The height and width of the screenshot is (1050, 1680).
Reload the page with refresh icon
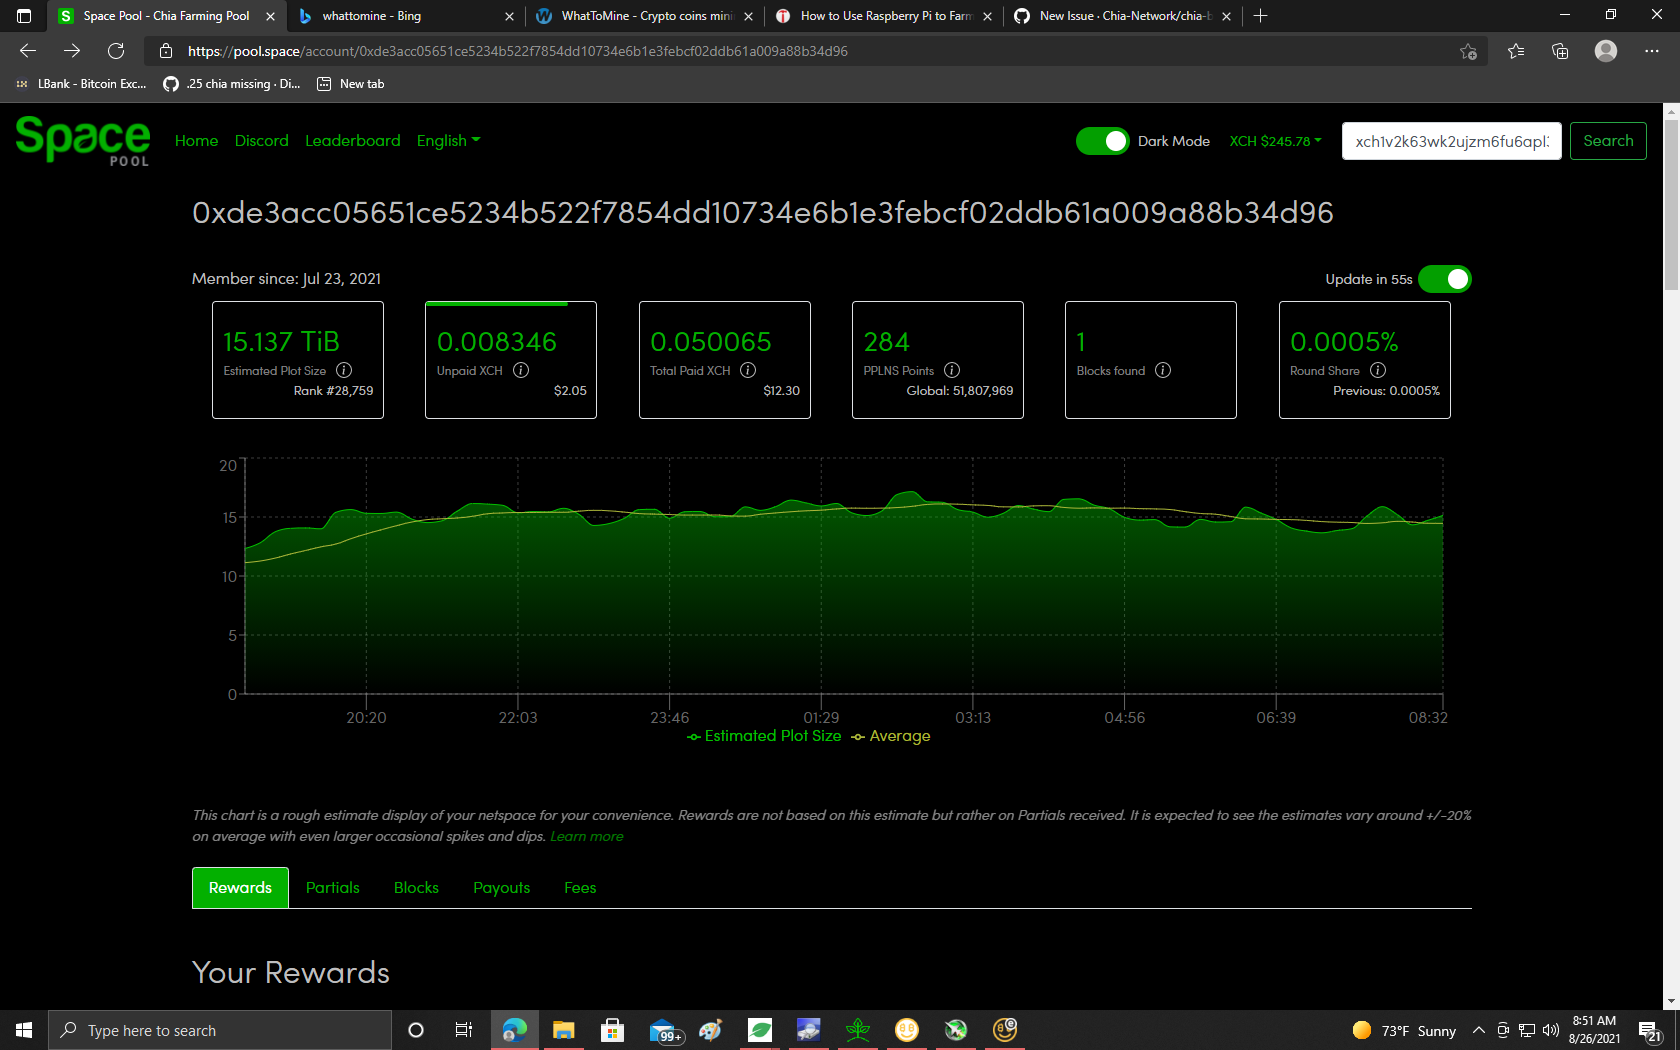pos(116,51)
